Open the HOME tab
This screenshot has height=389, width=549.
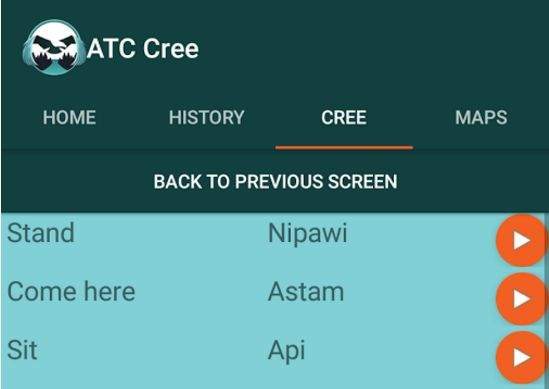click(69, 117)
